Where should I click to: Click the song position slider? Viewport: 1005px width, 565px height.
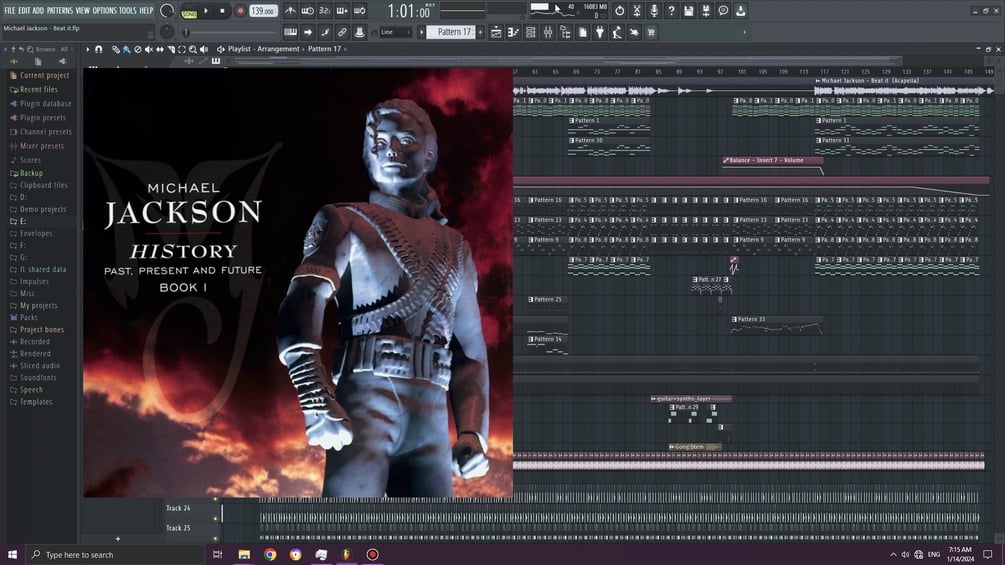[x=231, y=32]
